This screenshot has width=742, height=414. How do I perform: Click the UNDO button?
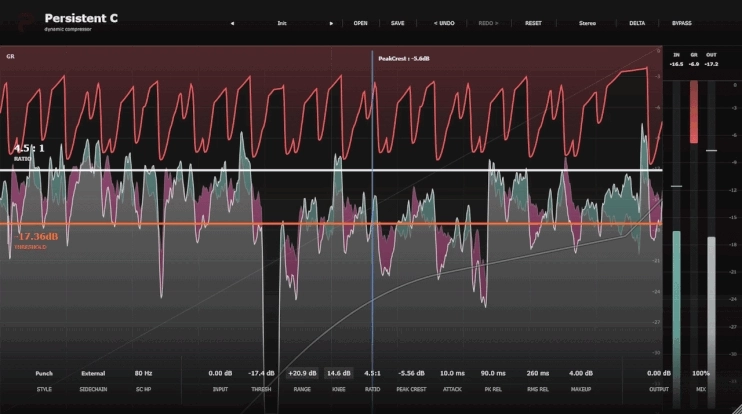[444, 23]
